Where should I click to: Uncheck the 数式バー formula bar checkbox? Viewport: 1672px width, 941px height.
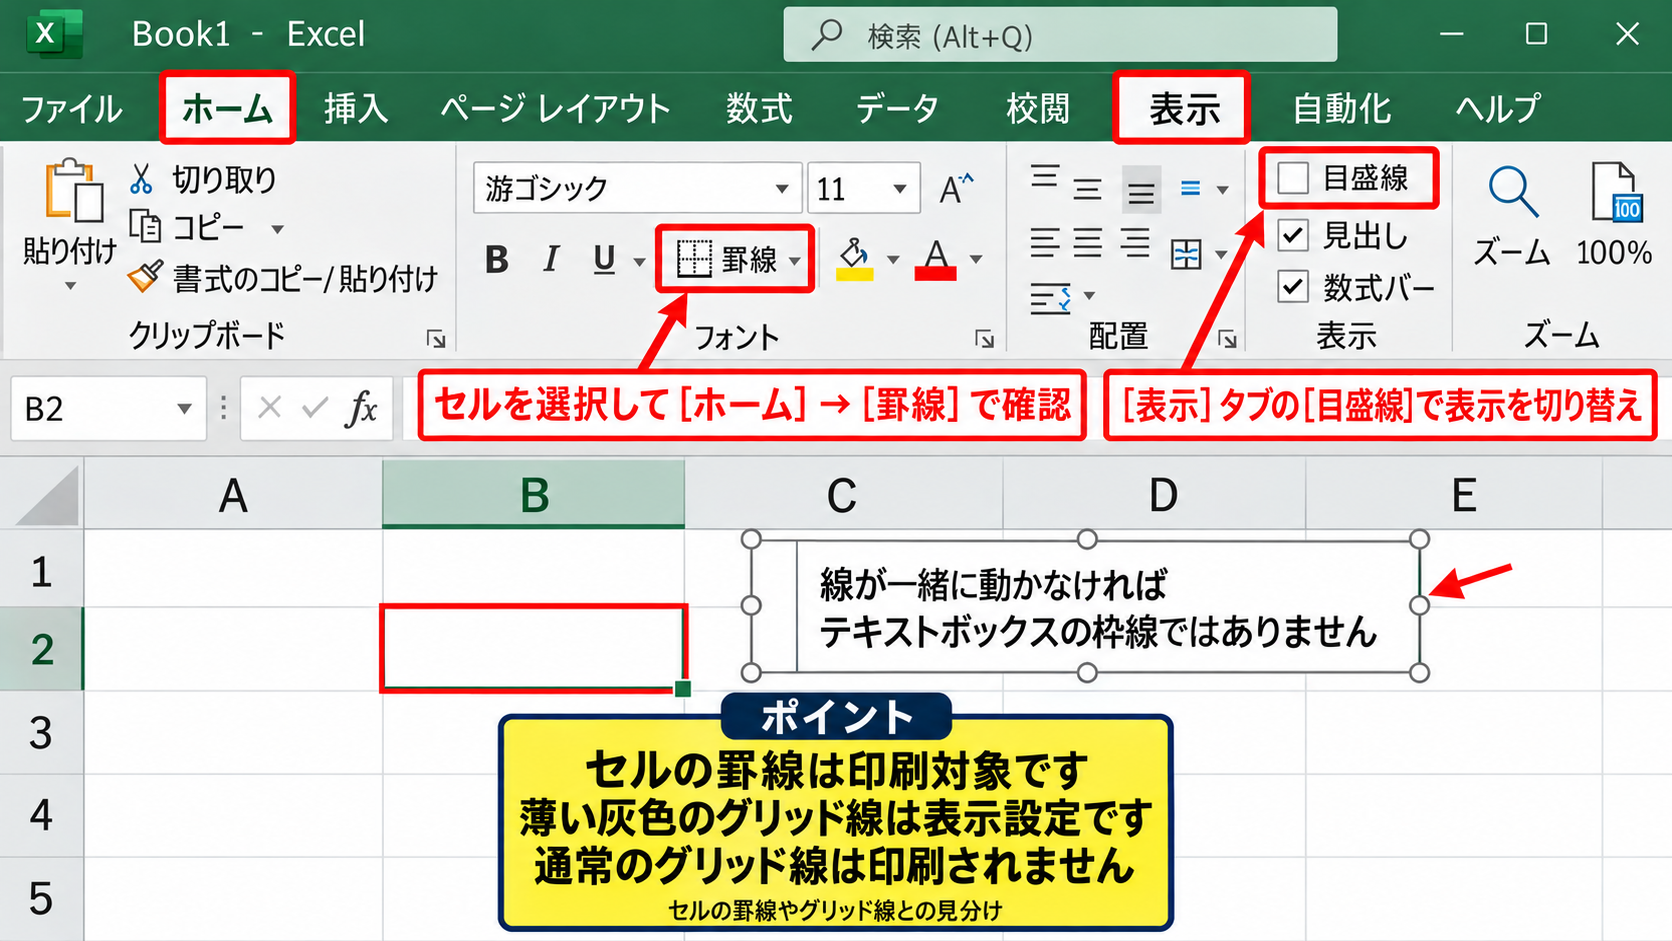1293,288
